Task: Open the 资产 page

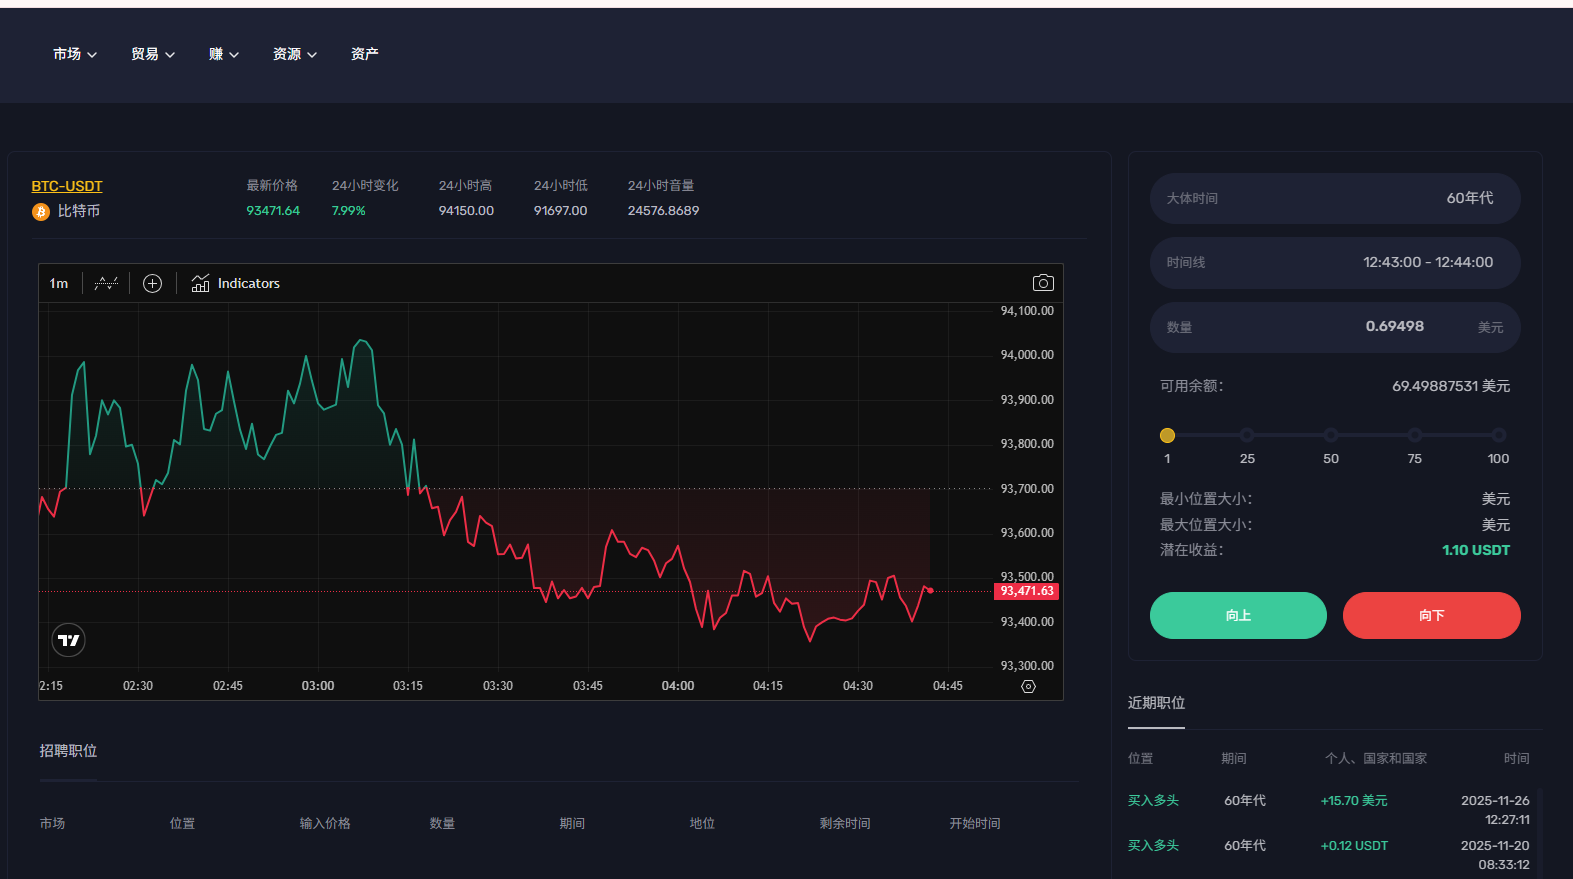Action: point(365,54)
